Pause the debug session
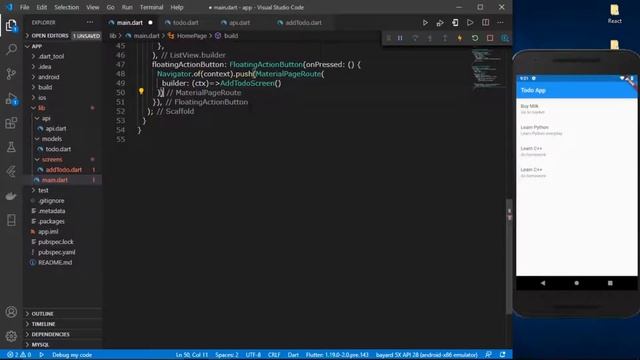This screenshot has height=360, width=640. click(x=400, y=38)
